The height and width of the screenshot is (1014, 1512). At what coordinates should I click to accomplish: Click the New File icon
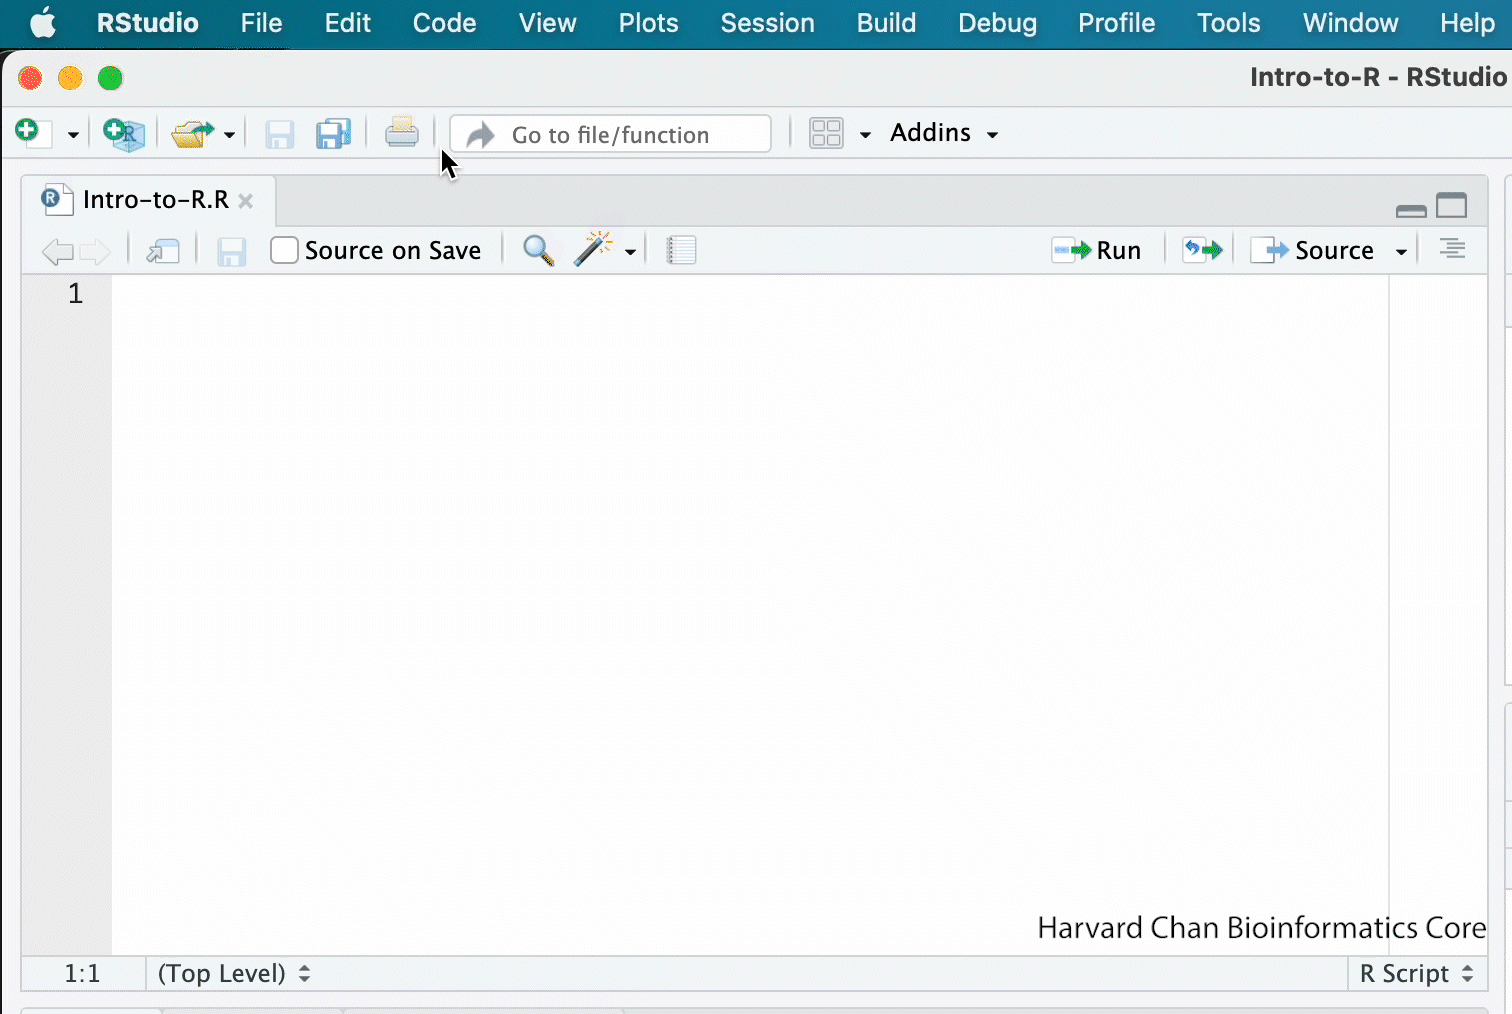(30, 133)
